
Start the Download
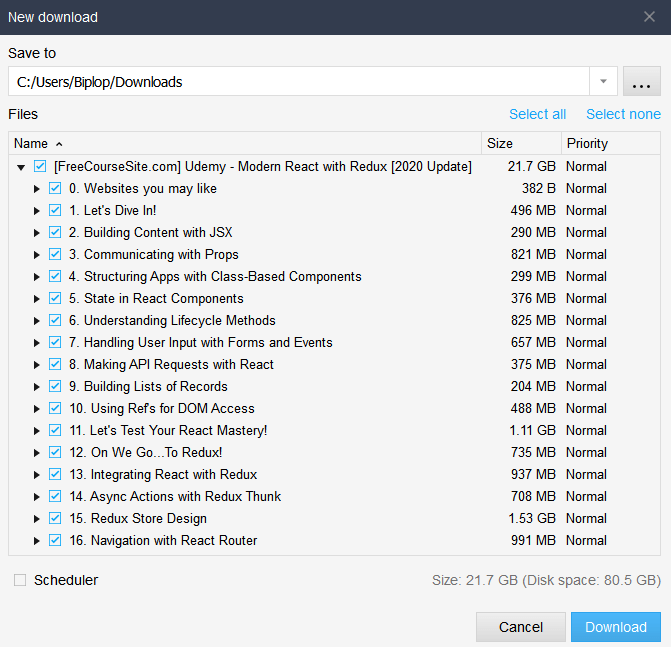pos(616,627)
